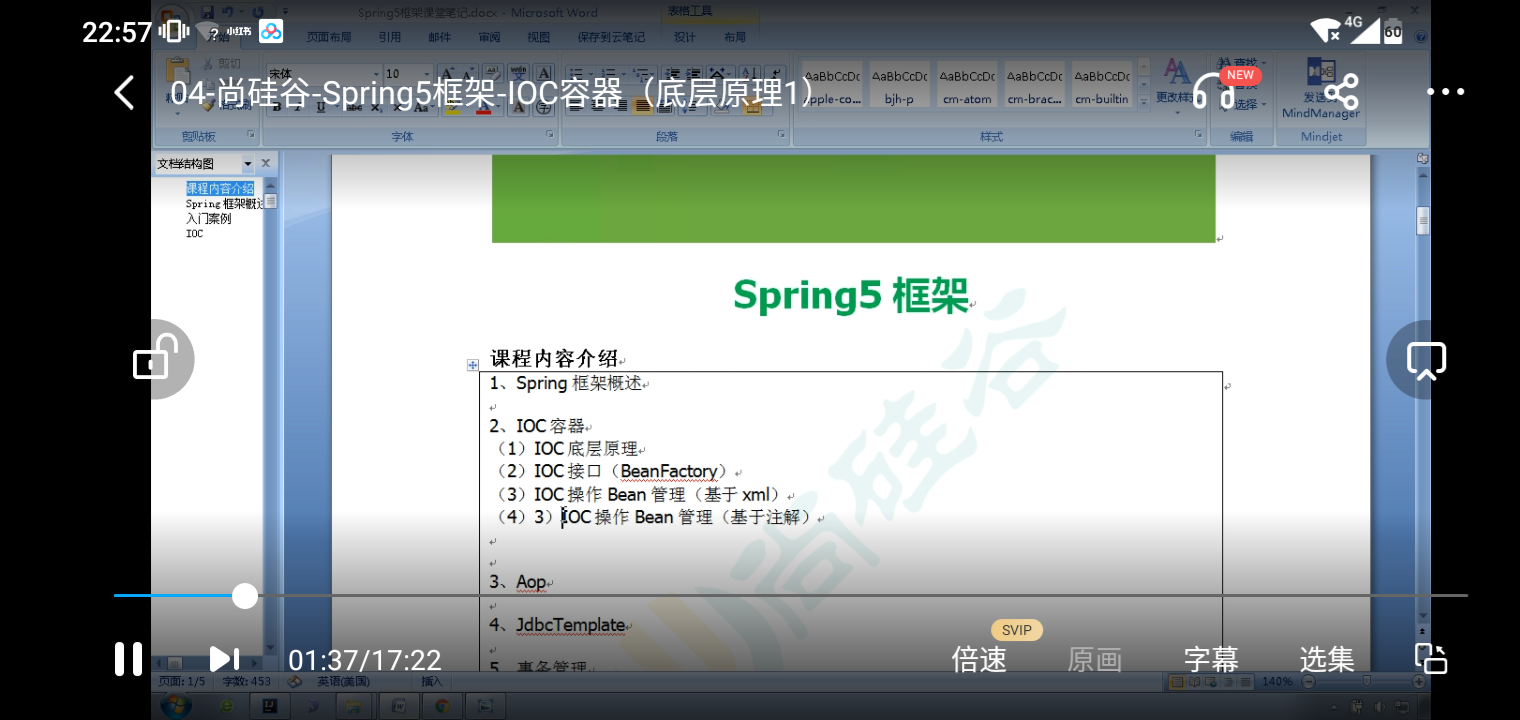Viewport: 1520px width, 720px height.
Task: Go back using the left chevron
Action: (x=124, y=93)
